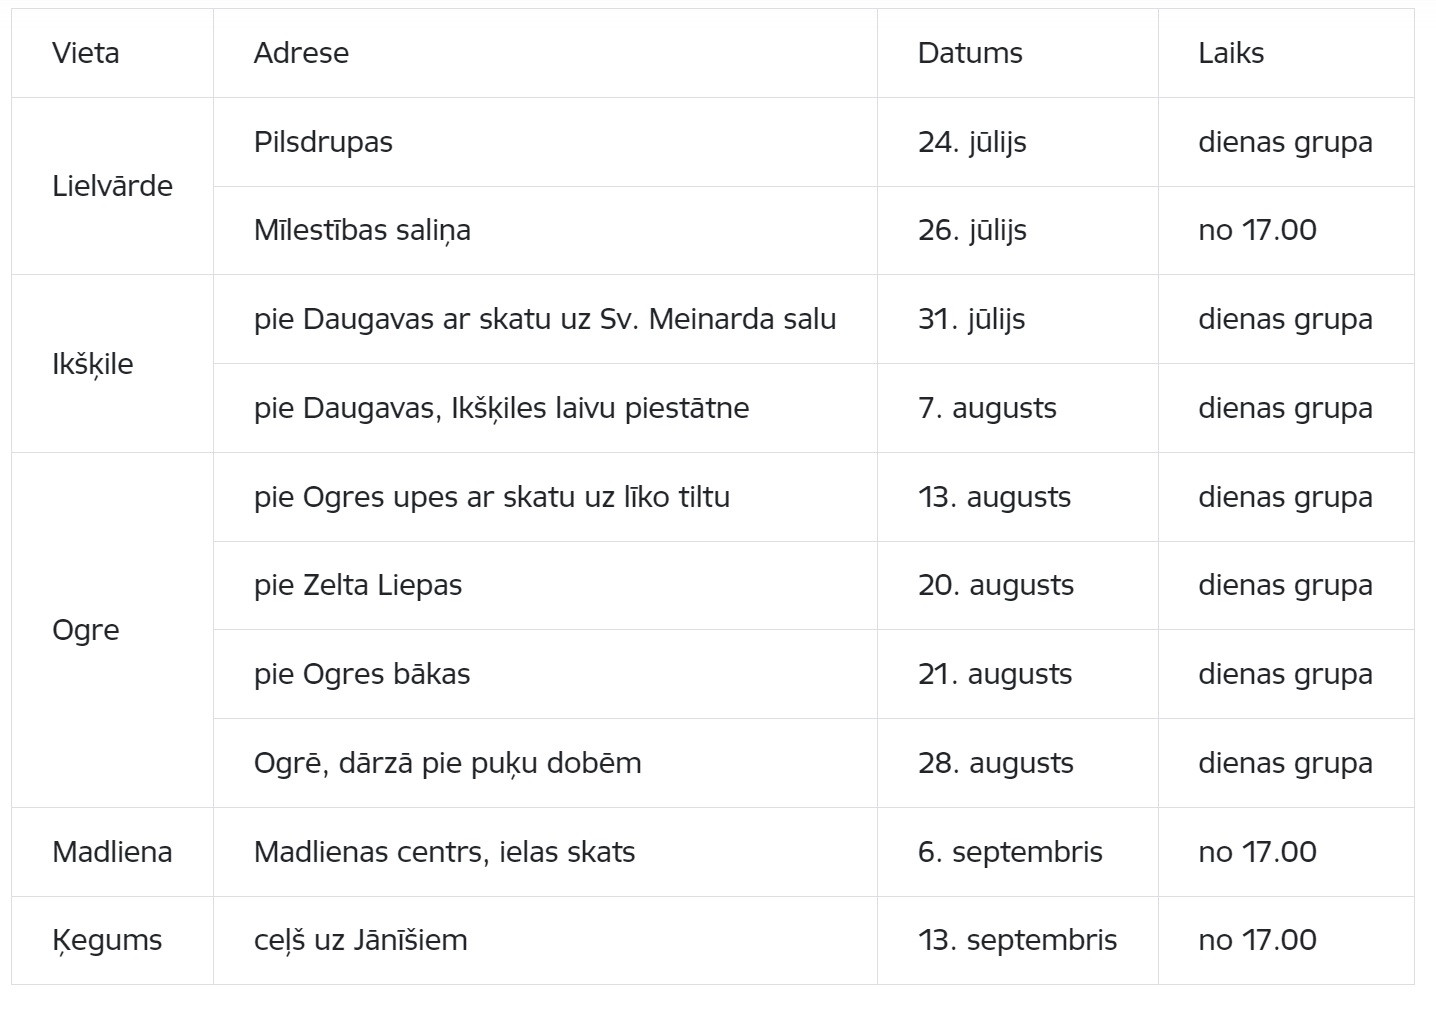Viewport: 1436px width, 1014px height.
Task: Select the Lielvārde location cell
Action: tap(112, 186)
